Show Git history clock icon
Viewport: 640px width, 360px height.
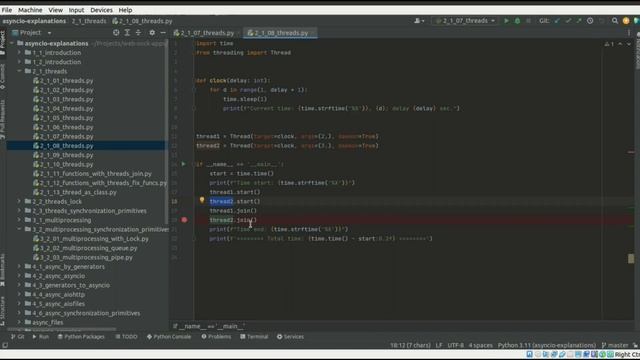pyautogui.click(x=590, y=21)
